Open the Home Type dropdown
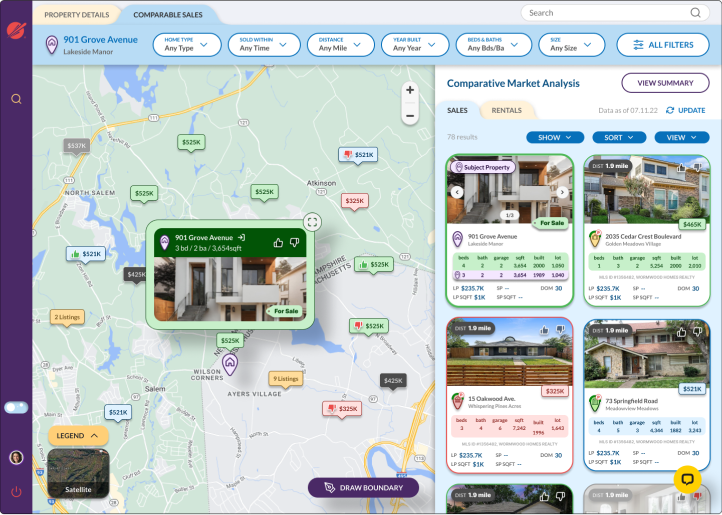 (187, 45)
